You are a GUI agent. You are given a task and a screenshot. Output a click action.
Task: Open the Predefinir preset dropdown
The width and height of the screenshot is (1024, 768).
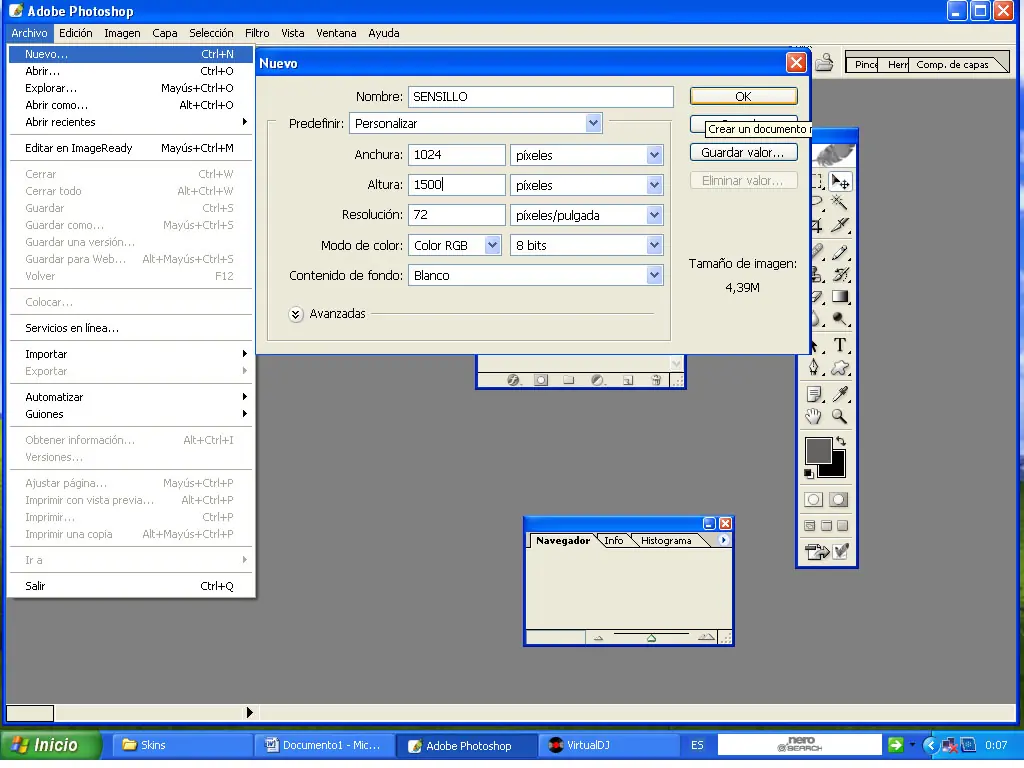coord(593,123)
